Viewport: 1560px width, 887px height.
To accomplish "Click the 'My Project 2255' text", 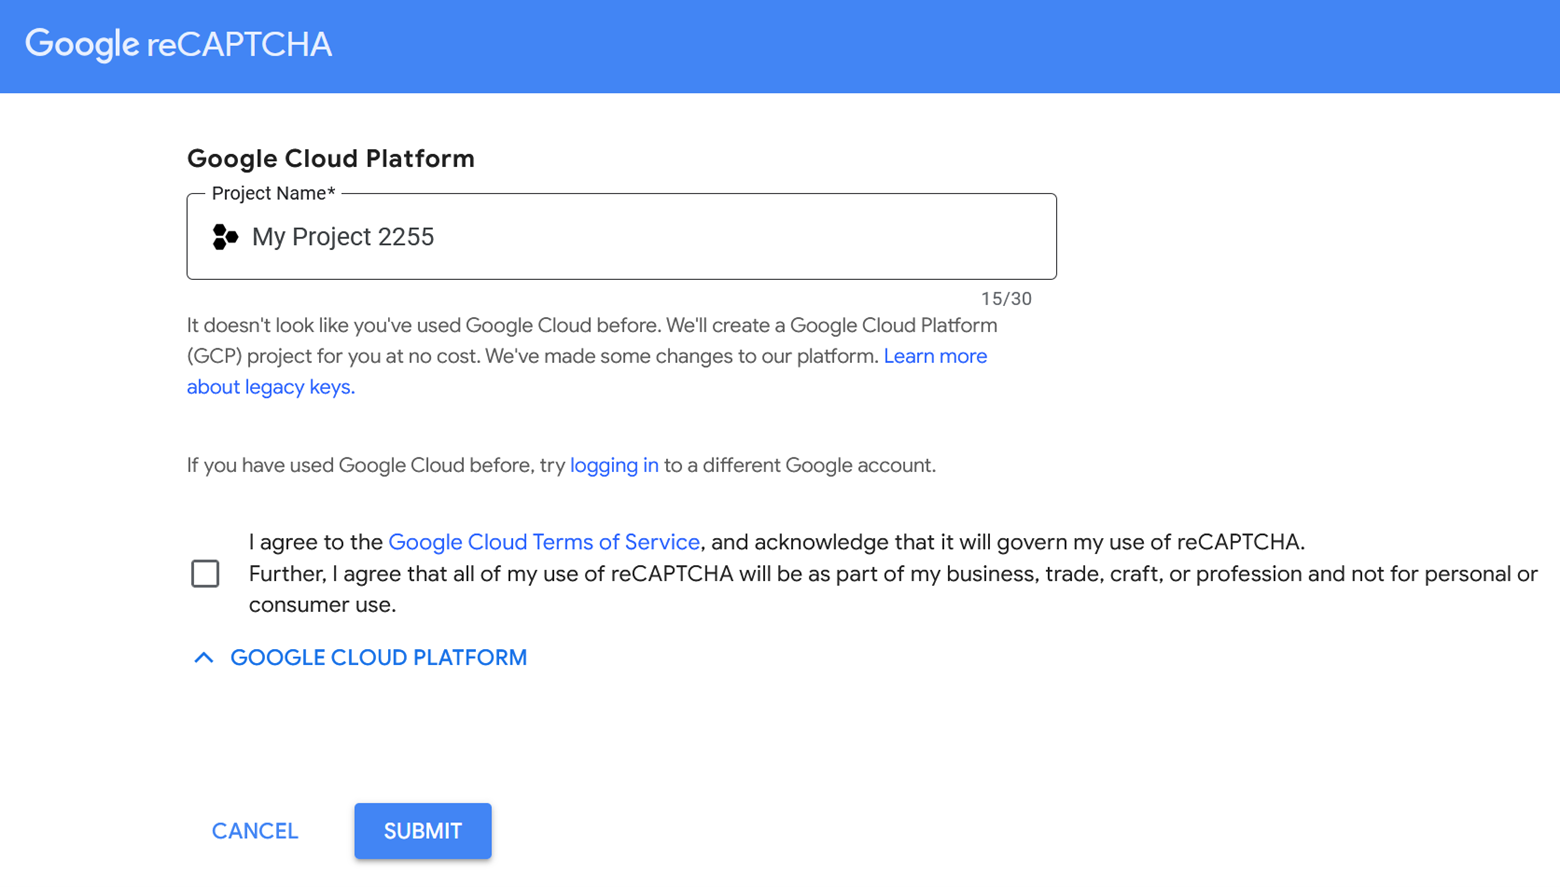I will (343, 237).
